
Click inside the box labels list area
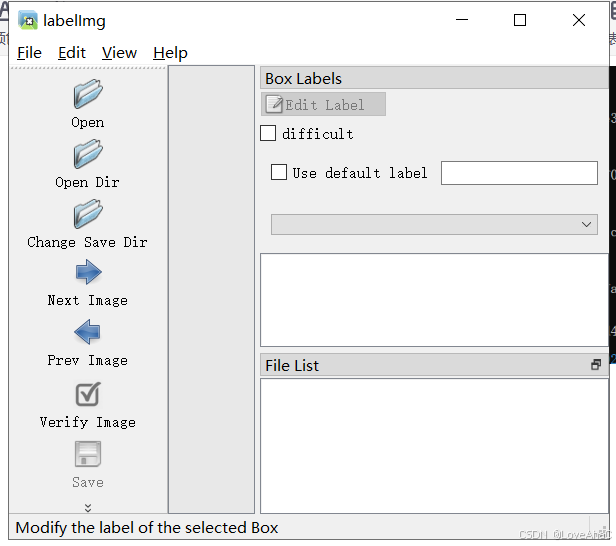(434, 300)
